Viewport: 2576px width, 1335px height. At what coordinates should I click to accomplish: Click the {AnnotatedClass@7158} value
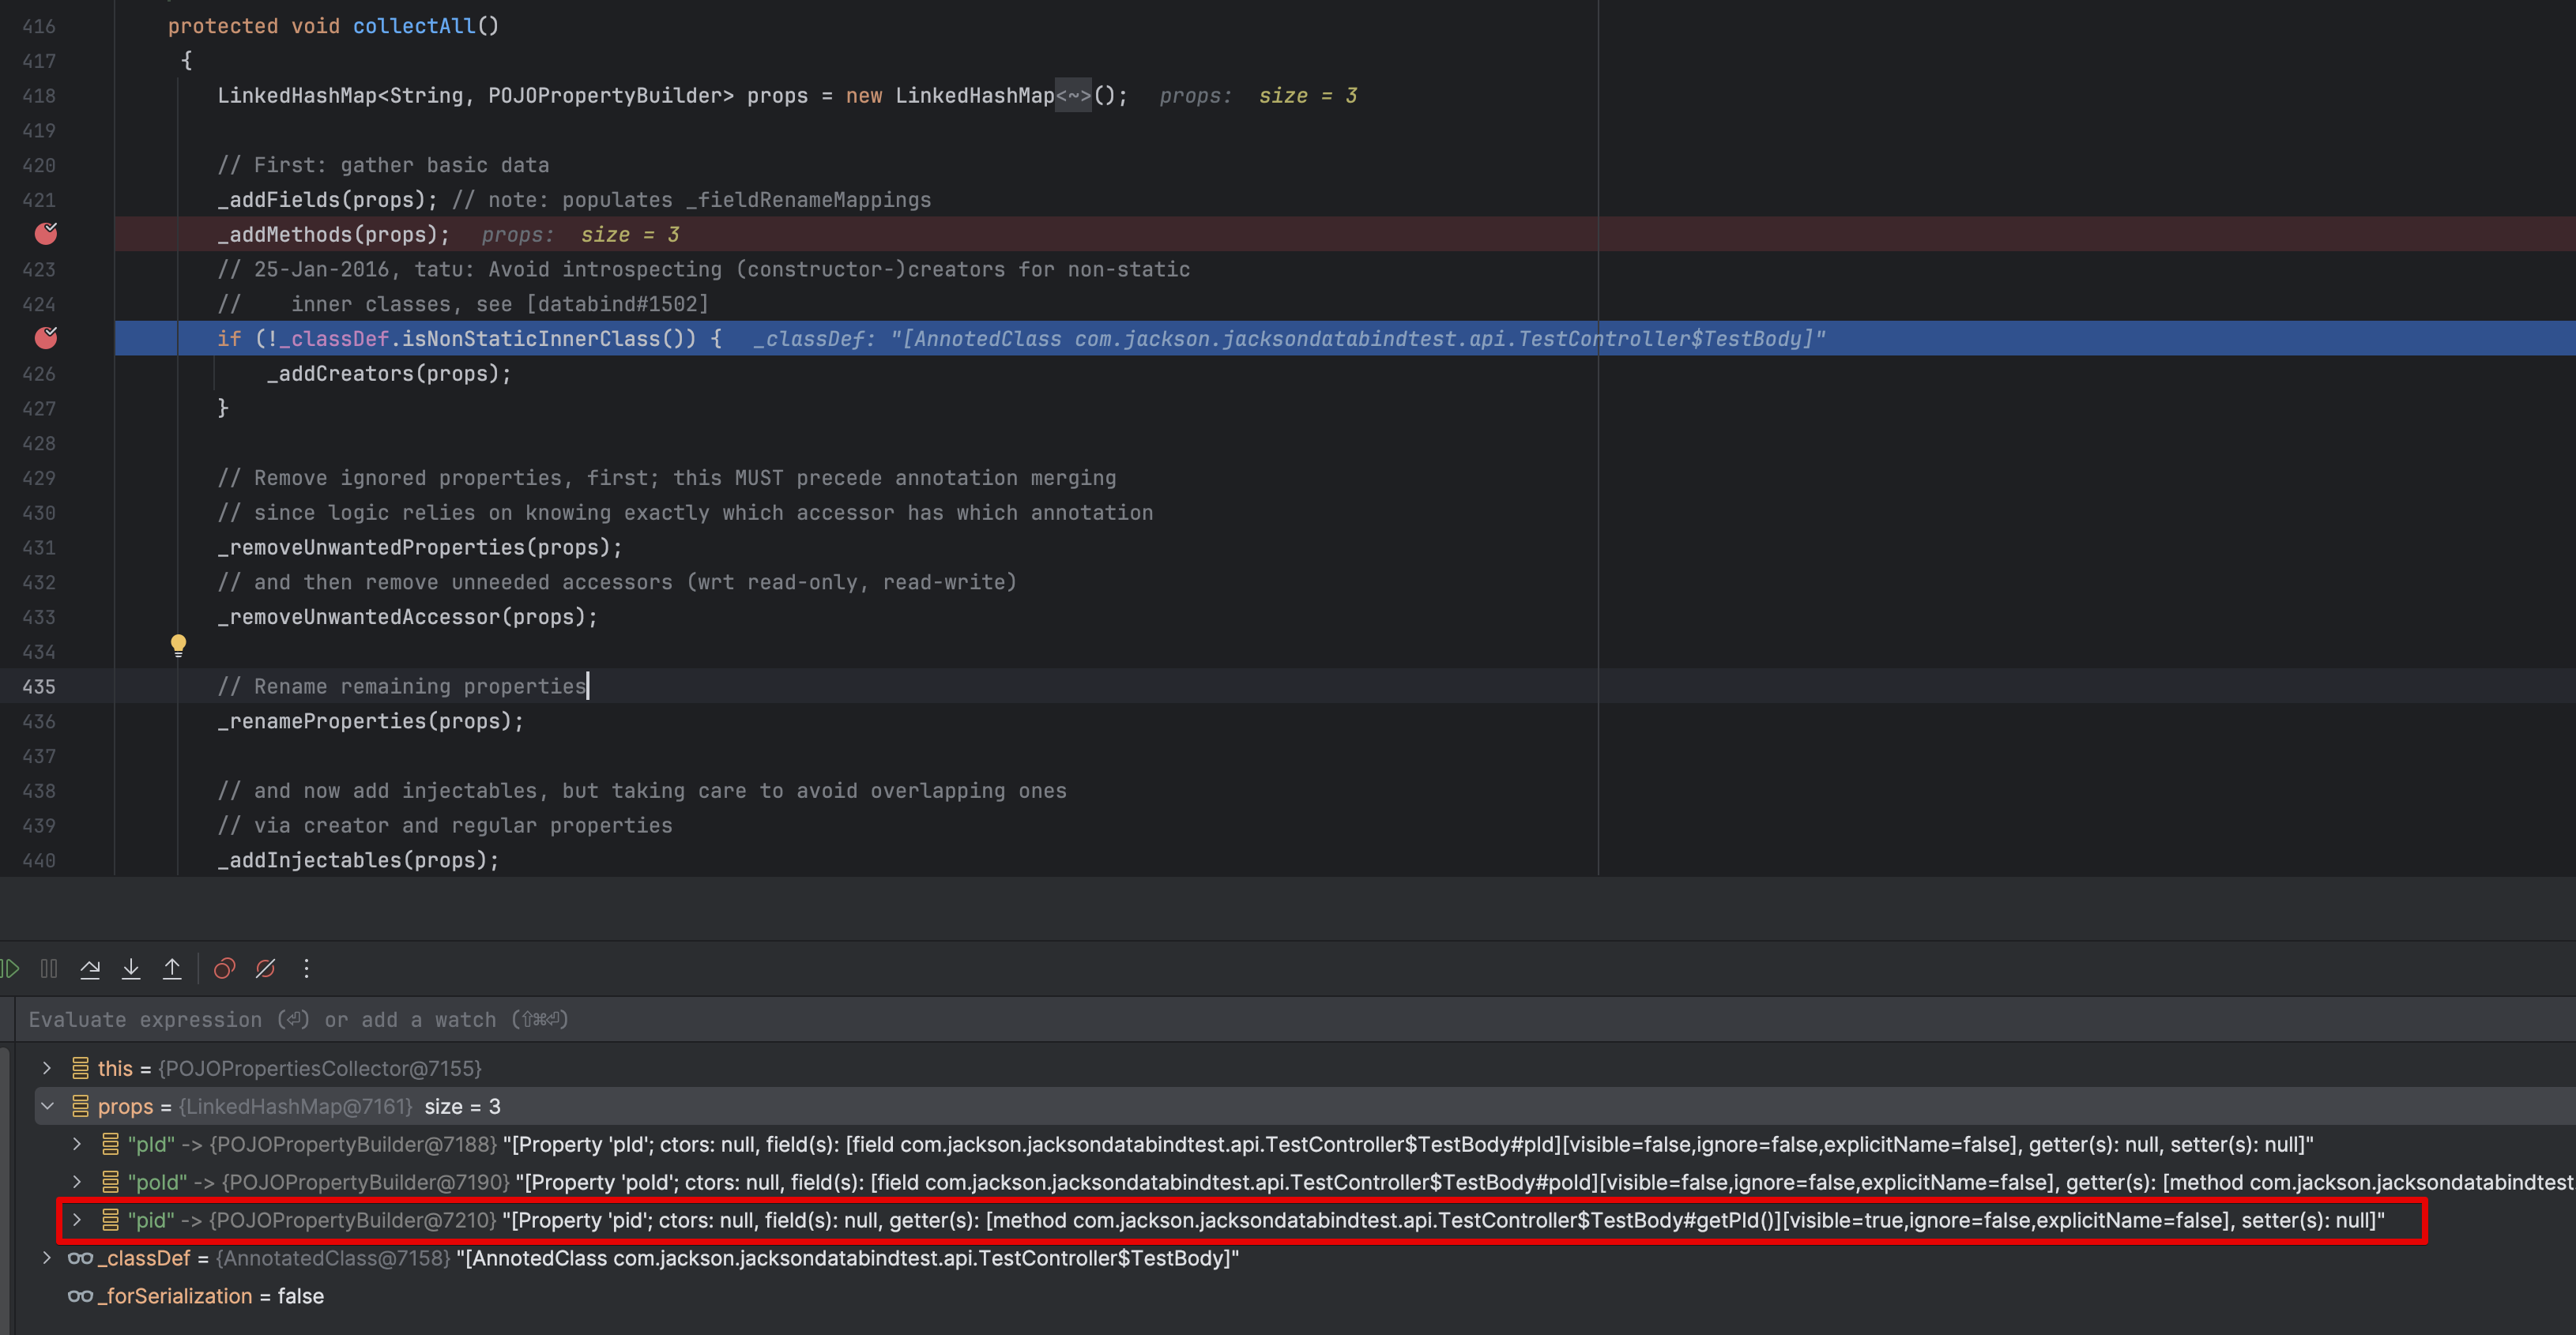point(333,1258)
